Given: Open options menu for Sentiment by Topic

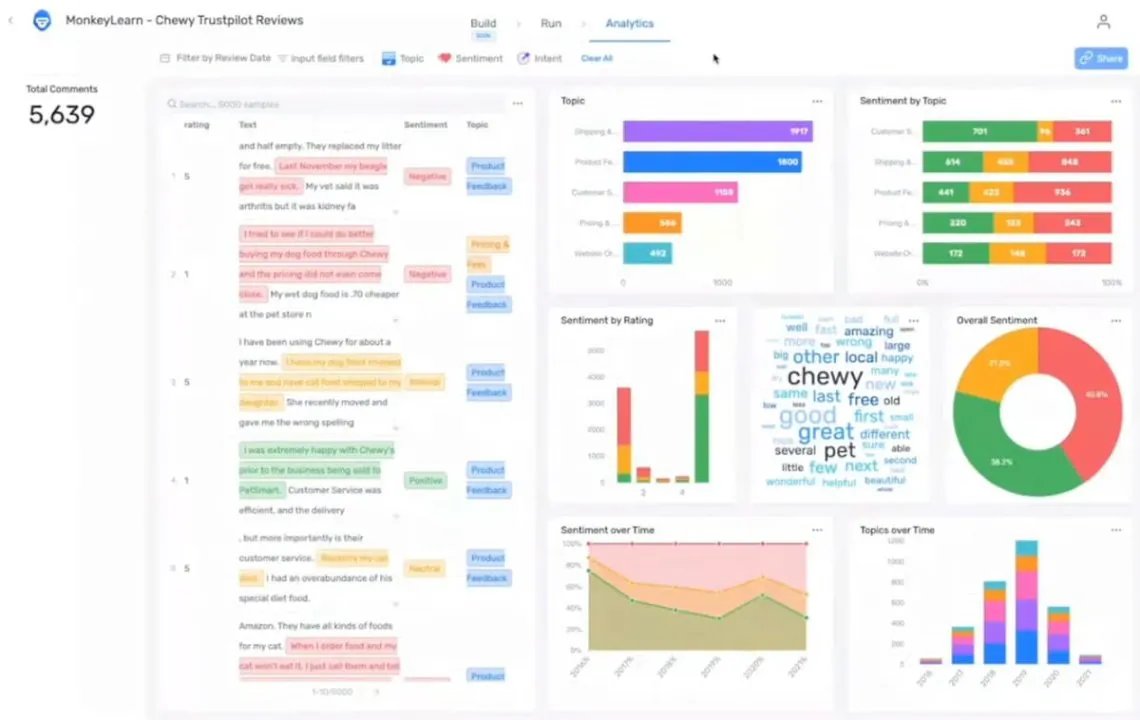Looking at the screenshot, I should click(1116, 102).
